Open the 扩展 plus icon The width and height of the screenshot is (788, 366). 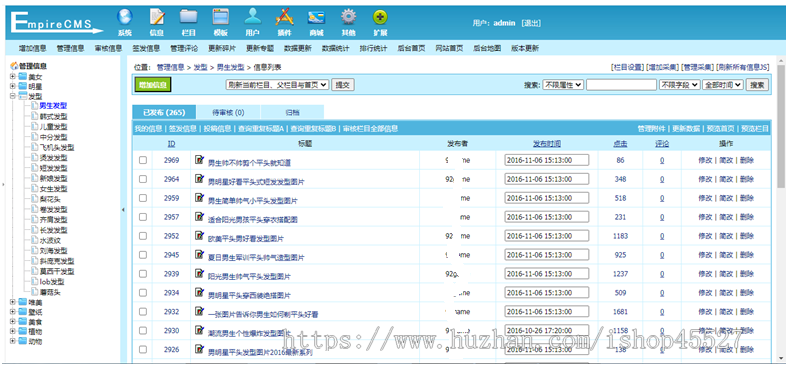pyautogui.click(x=380, y=18)
